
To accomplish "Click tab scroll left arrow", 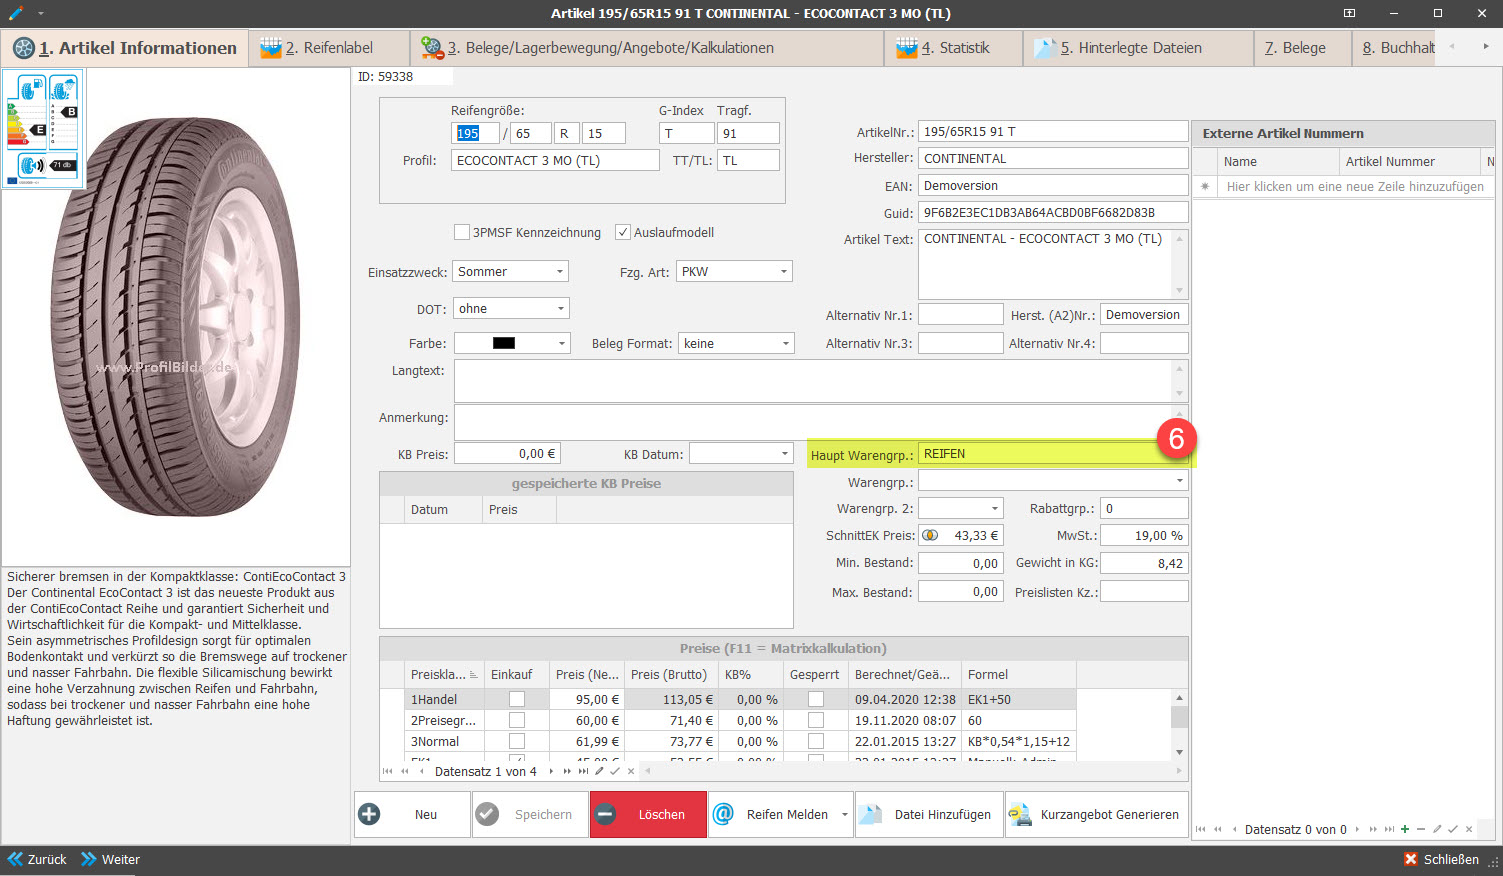I will 1452,47.
